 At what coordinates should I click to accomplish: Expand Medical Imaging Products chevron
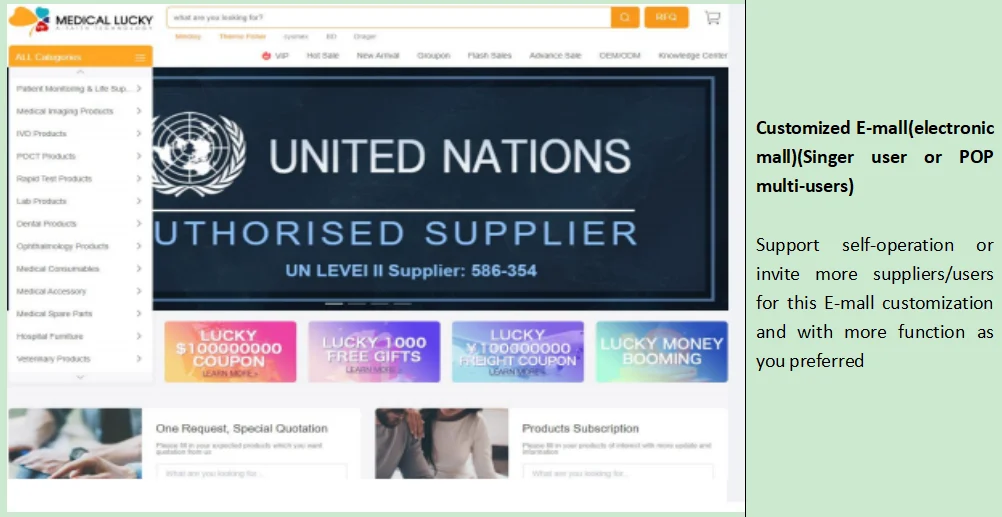(x=139, y=111)
